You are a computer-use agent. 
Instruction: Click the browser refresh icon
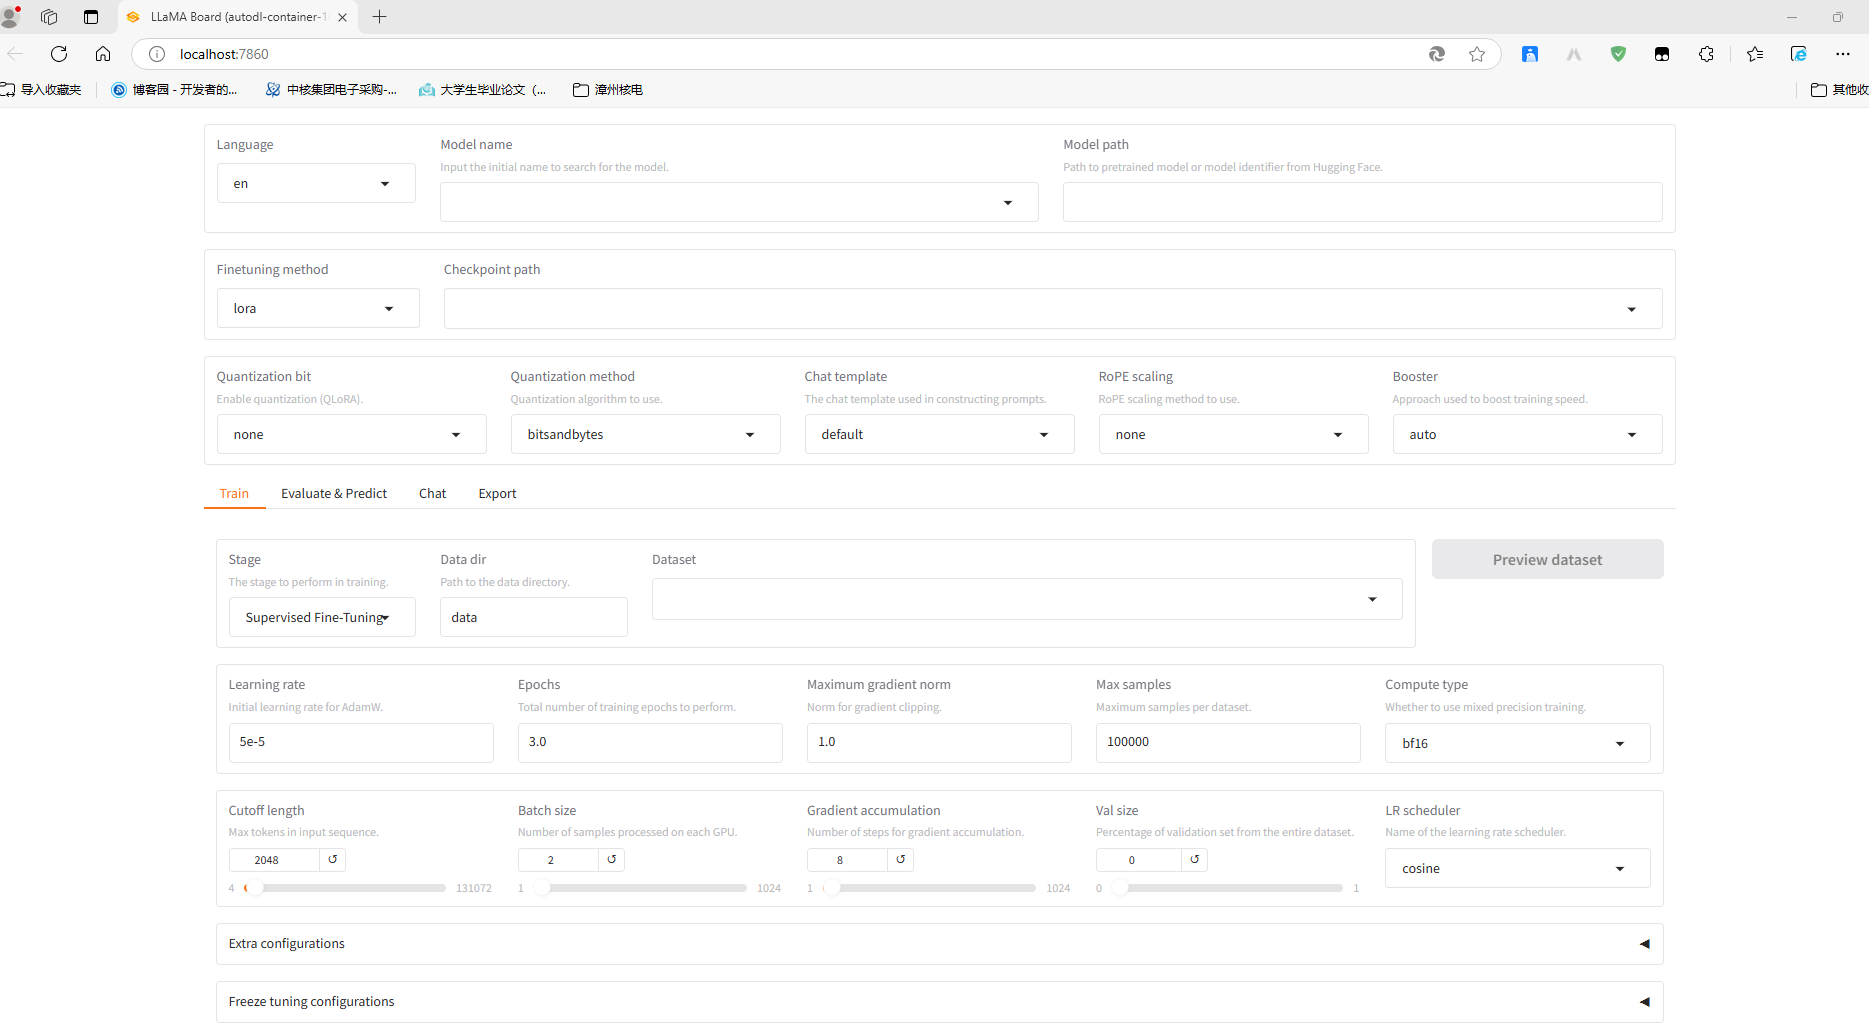coord(59,54)
